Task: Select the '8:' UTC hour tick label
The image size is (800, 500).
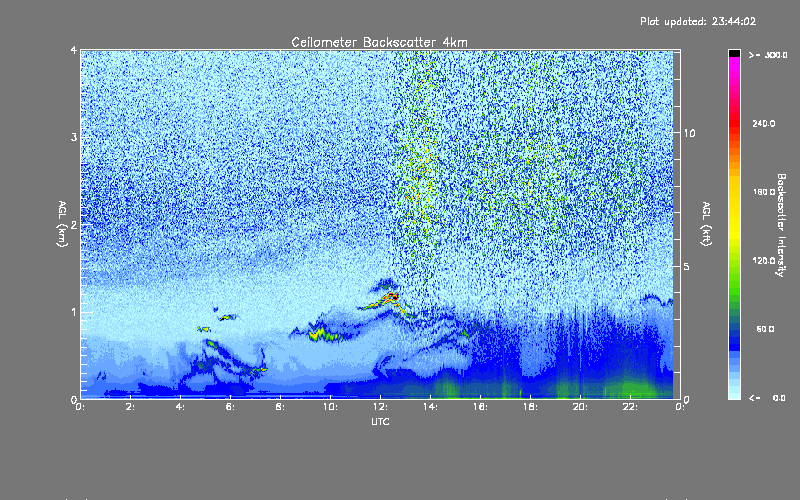Action: point(280,407)
